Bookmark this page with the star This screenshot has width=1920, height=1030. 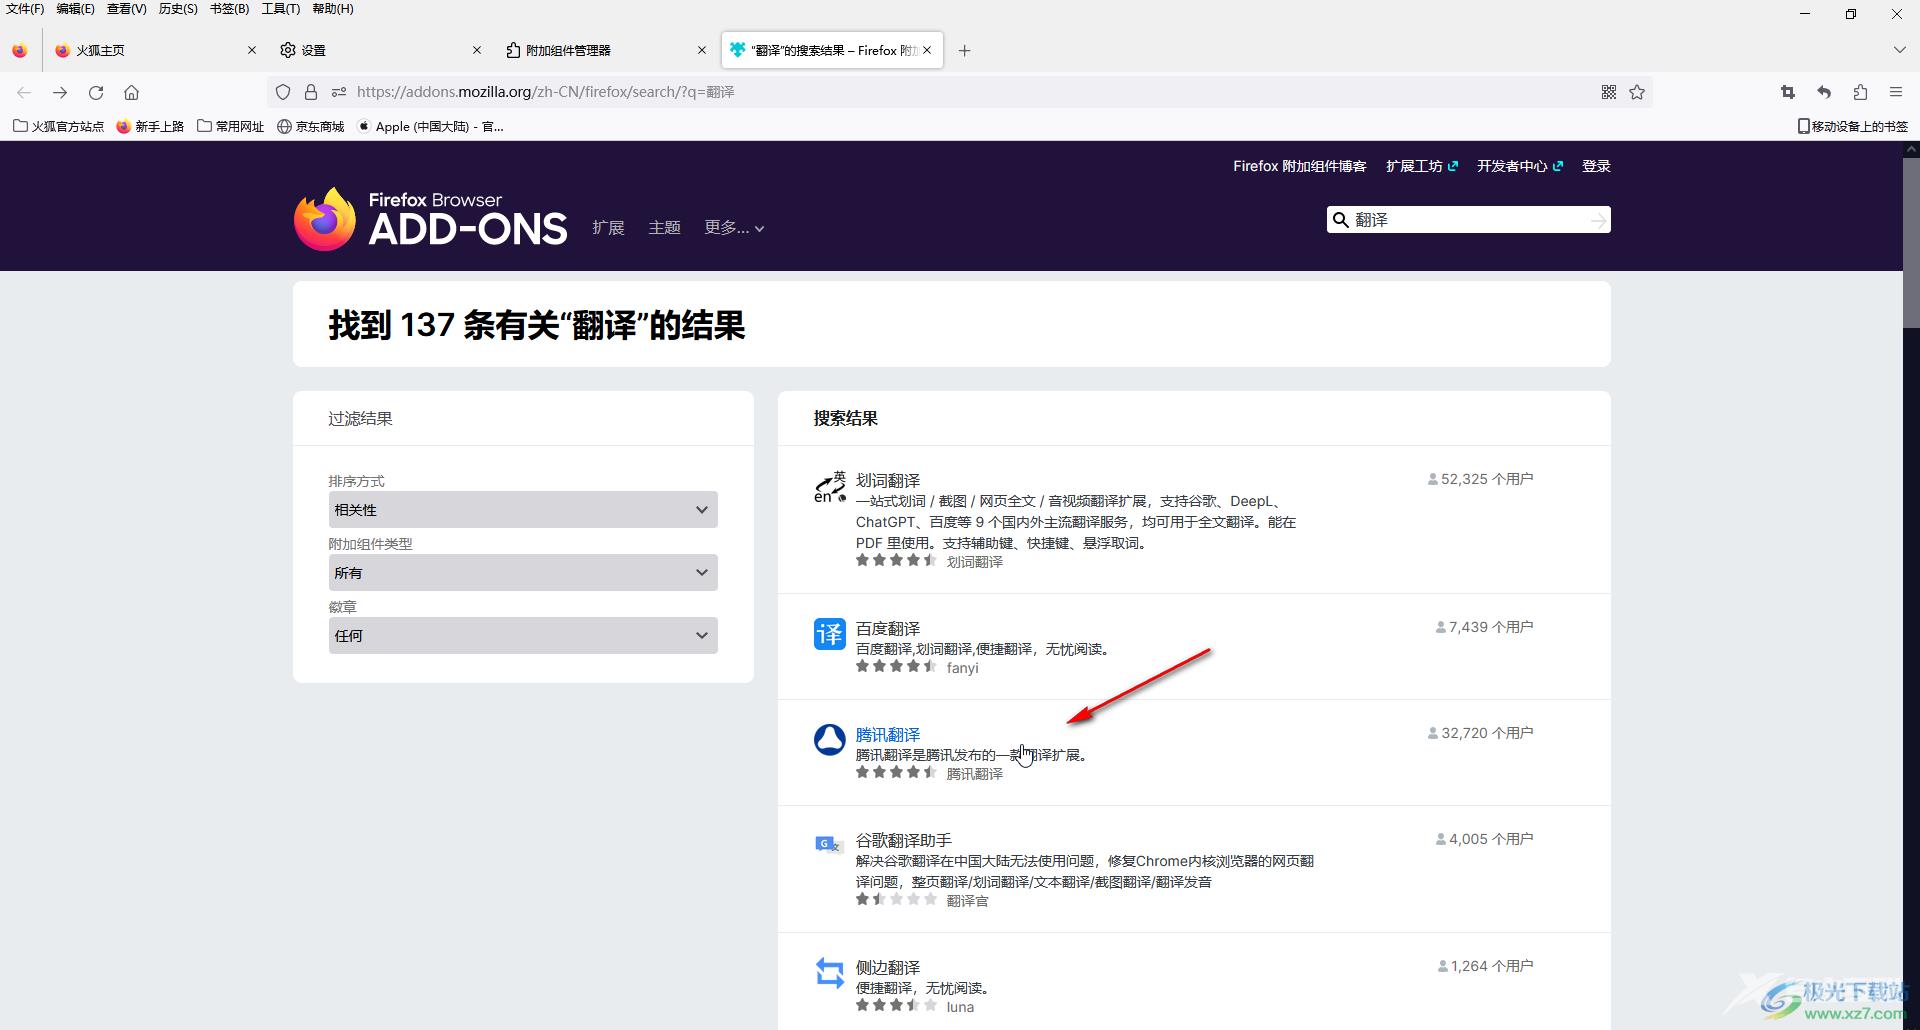click(1637, 92)
